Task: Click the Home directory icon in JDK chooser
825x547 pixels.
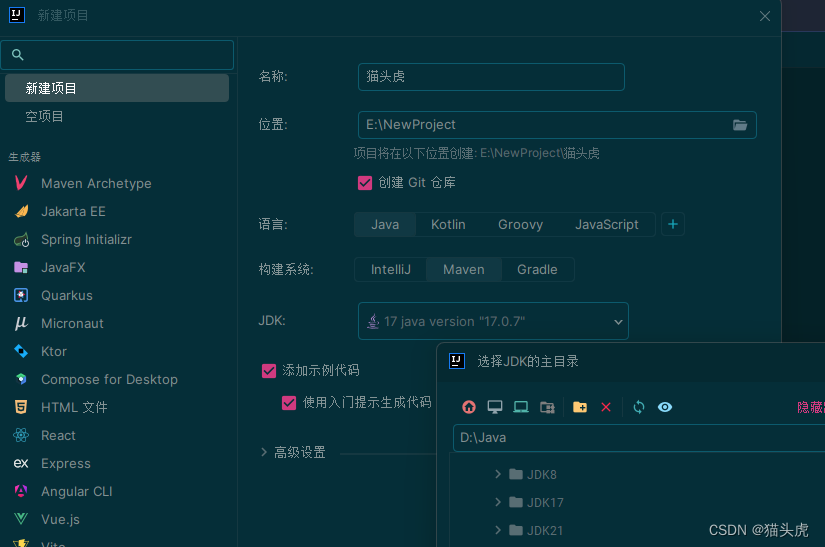Action: [469, 407]
